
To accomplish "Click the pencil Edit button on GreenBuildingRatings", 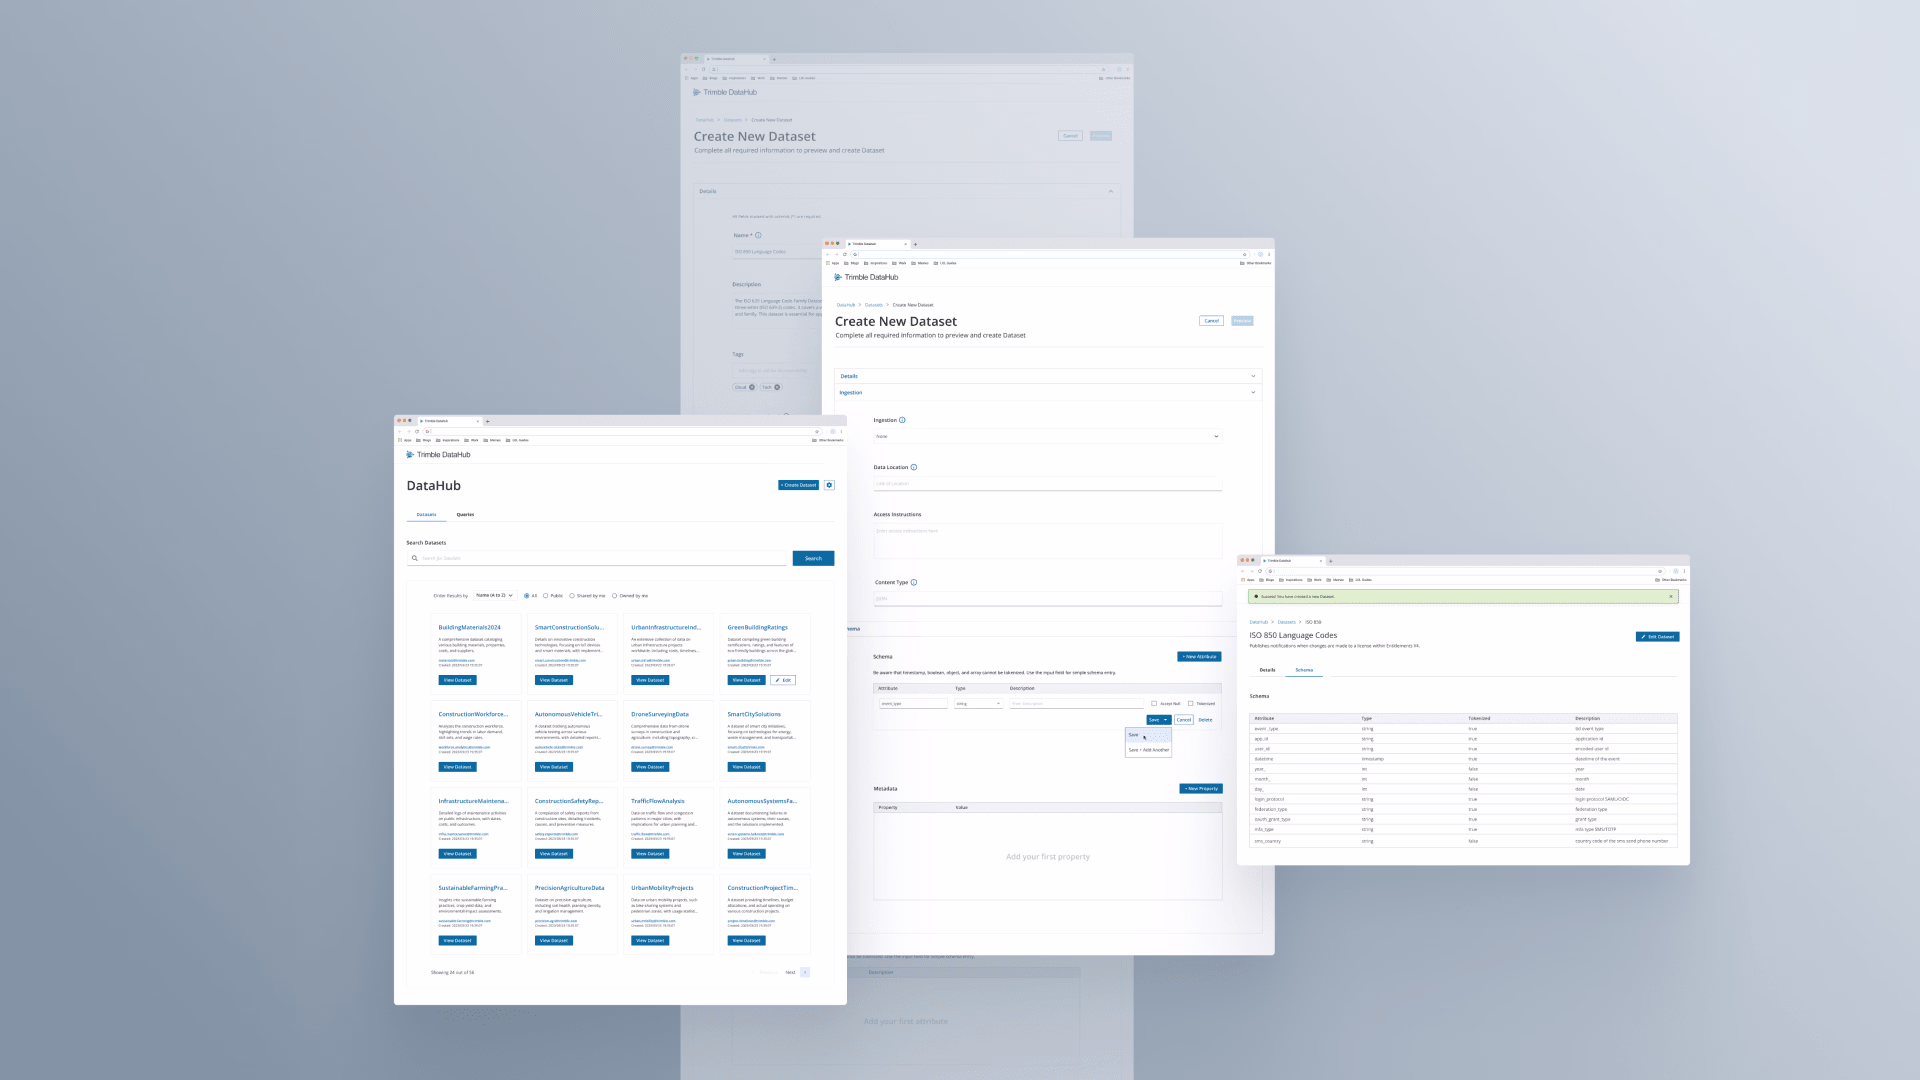I will [x=783, y=680].
